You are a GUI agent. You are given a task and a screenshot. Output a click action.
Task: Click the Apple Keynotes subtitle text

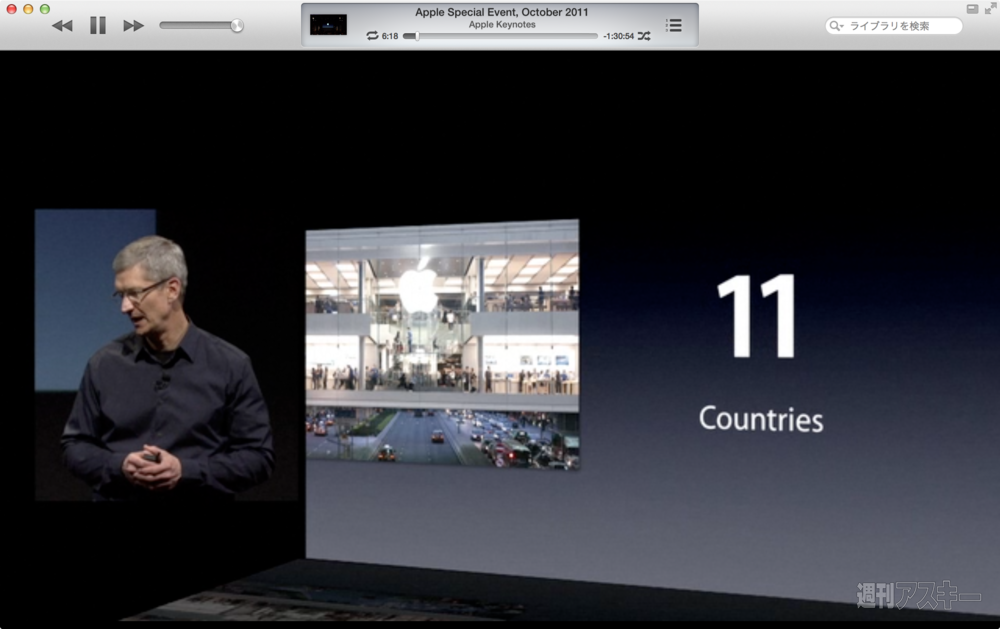pos(502,24)
